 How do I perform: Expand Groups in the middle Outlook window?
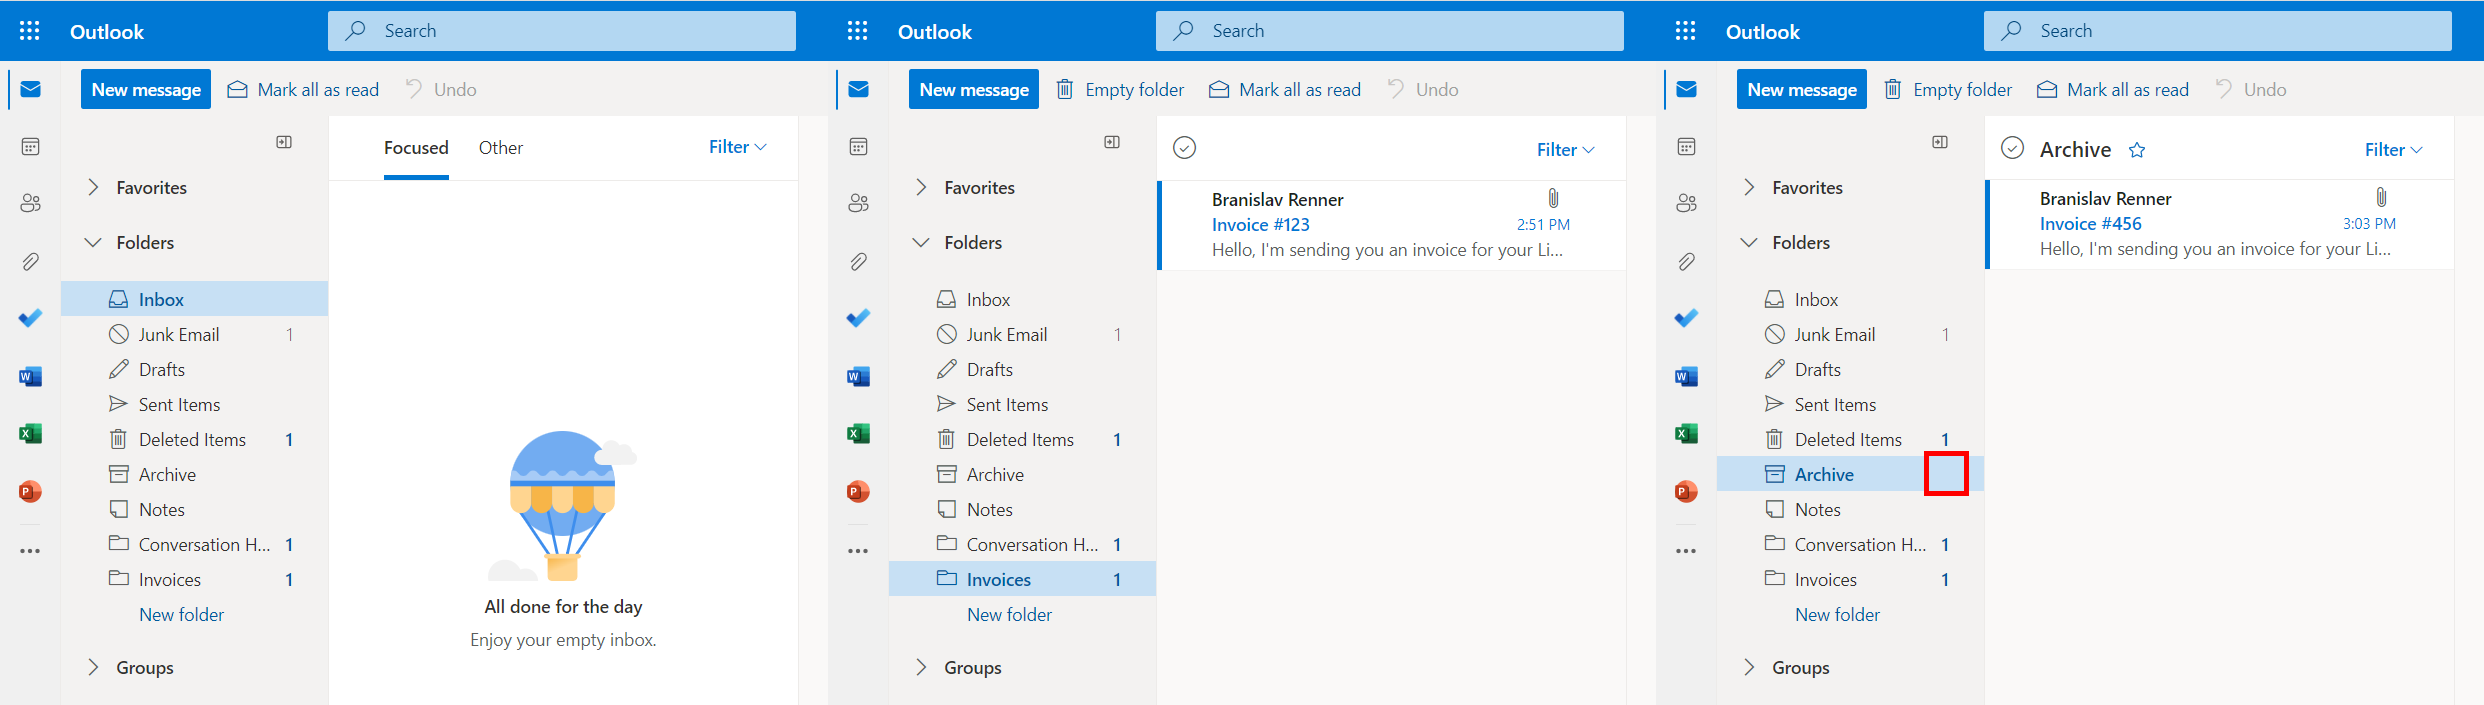(921, 667)
